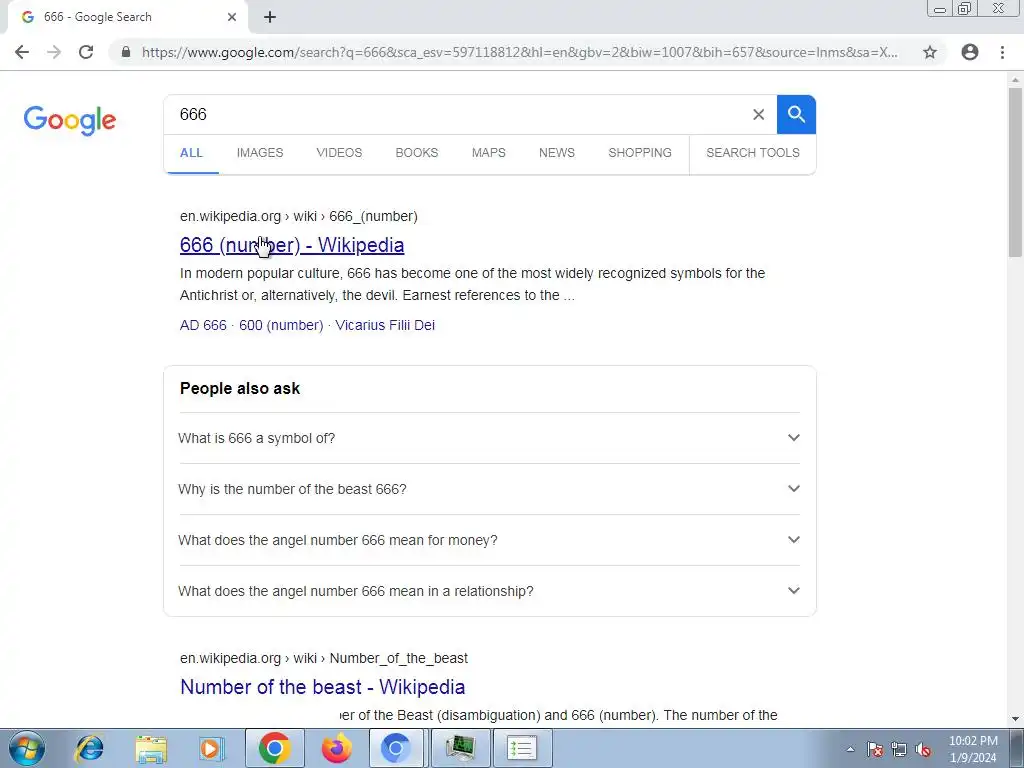
Task: Open the clock showing 10:02 PM
Action: tap(973, 749)
